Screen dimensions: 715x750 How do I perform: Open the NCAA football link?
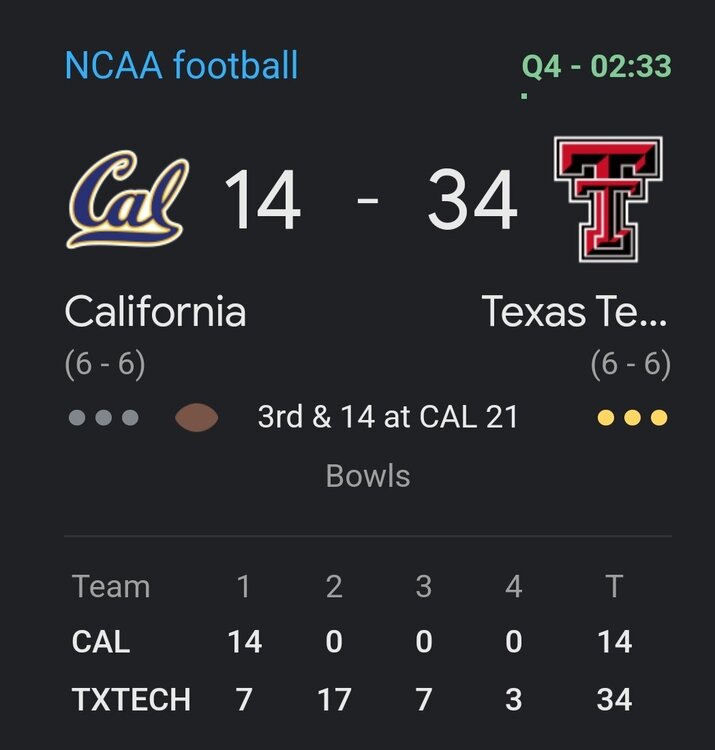point(181,66)
